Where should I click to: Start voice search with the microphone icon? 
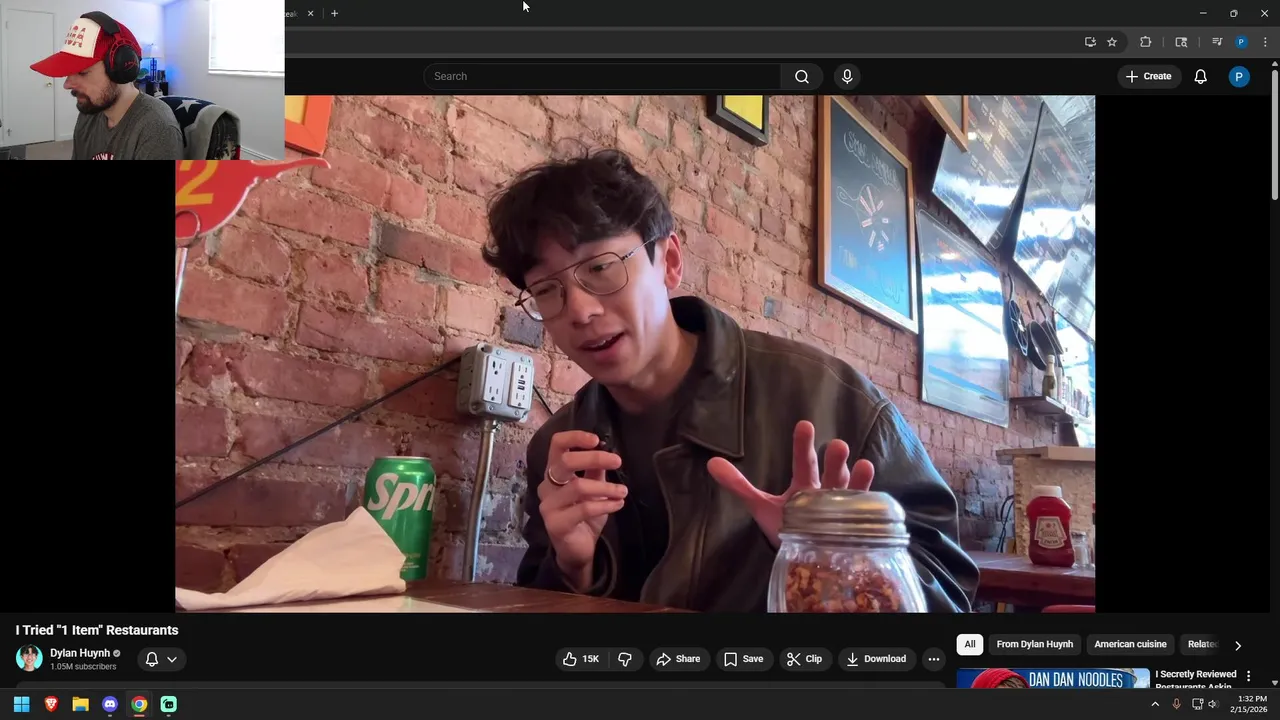[847, 76]
